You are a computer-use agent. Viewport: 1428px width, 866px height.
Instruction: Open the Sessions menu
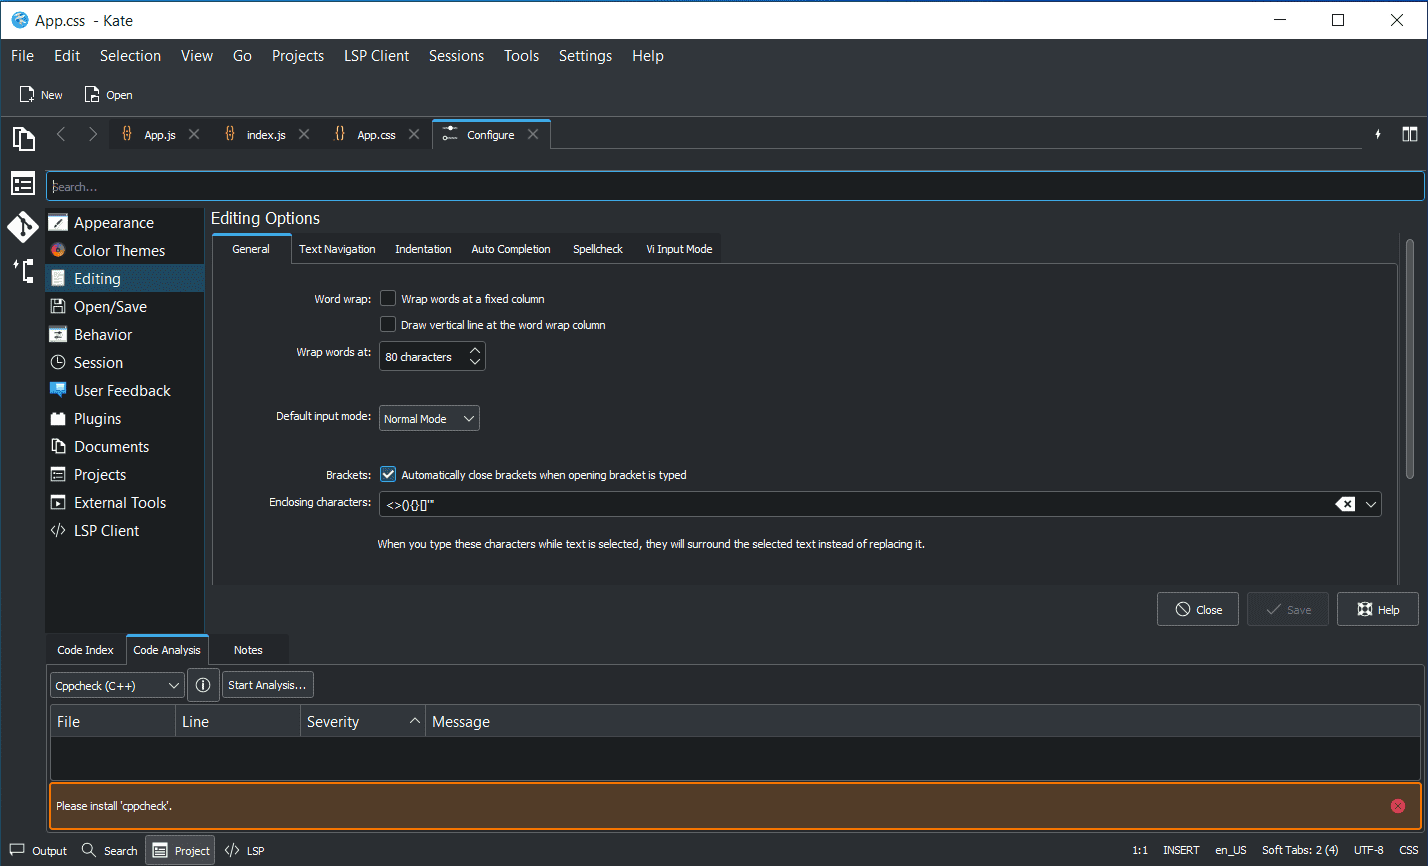coord(456,56)
